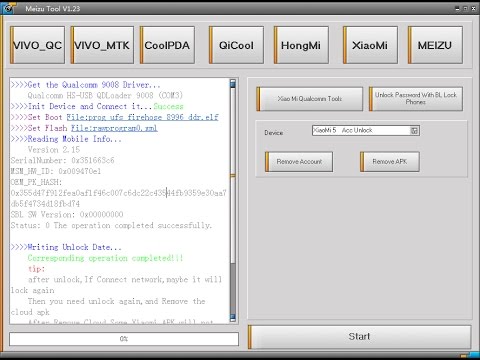Viewport: 480px width, 360px height.
Task: Click 'Corresponding operation completed!!!' log line
Action: click(105, 258)
